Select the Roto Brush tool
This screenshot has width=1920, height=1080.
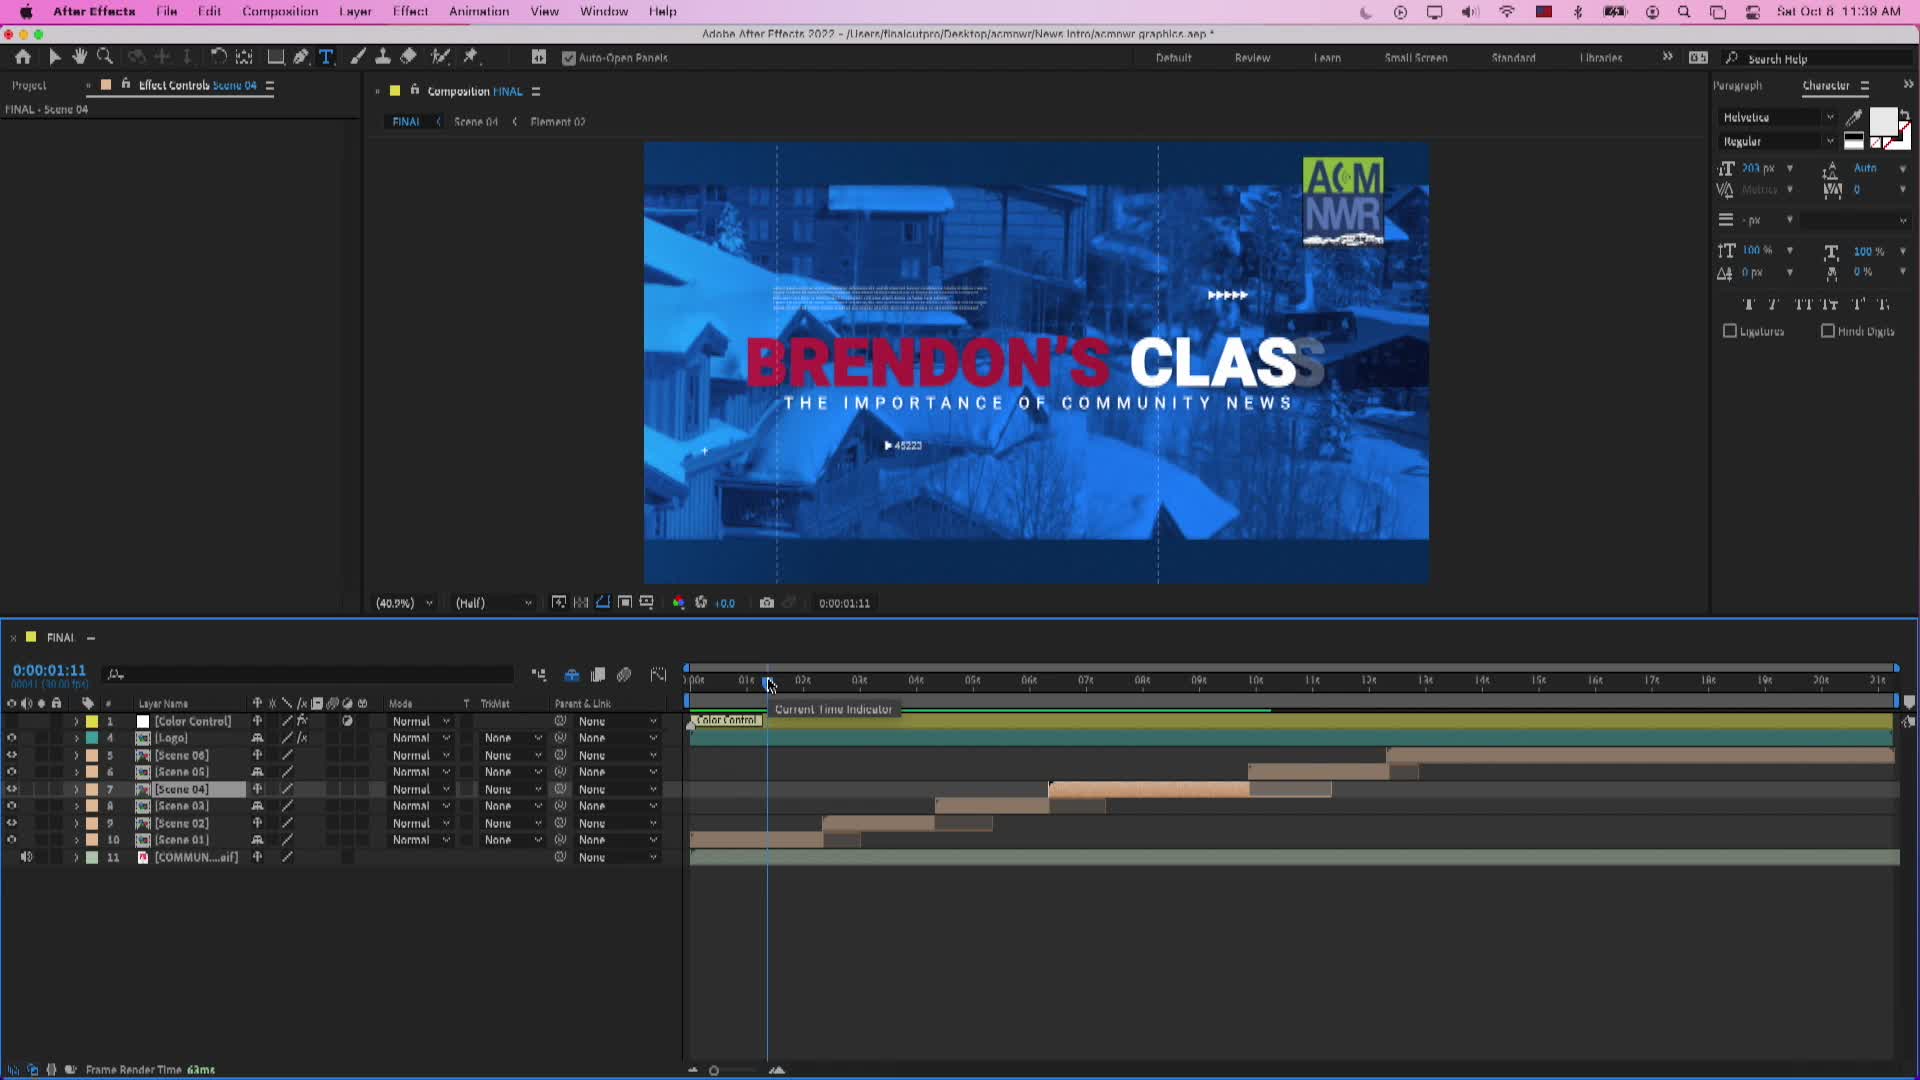[x=440, y=58]
